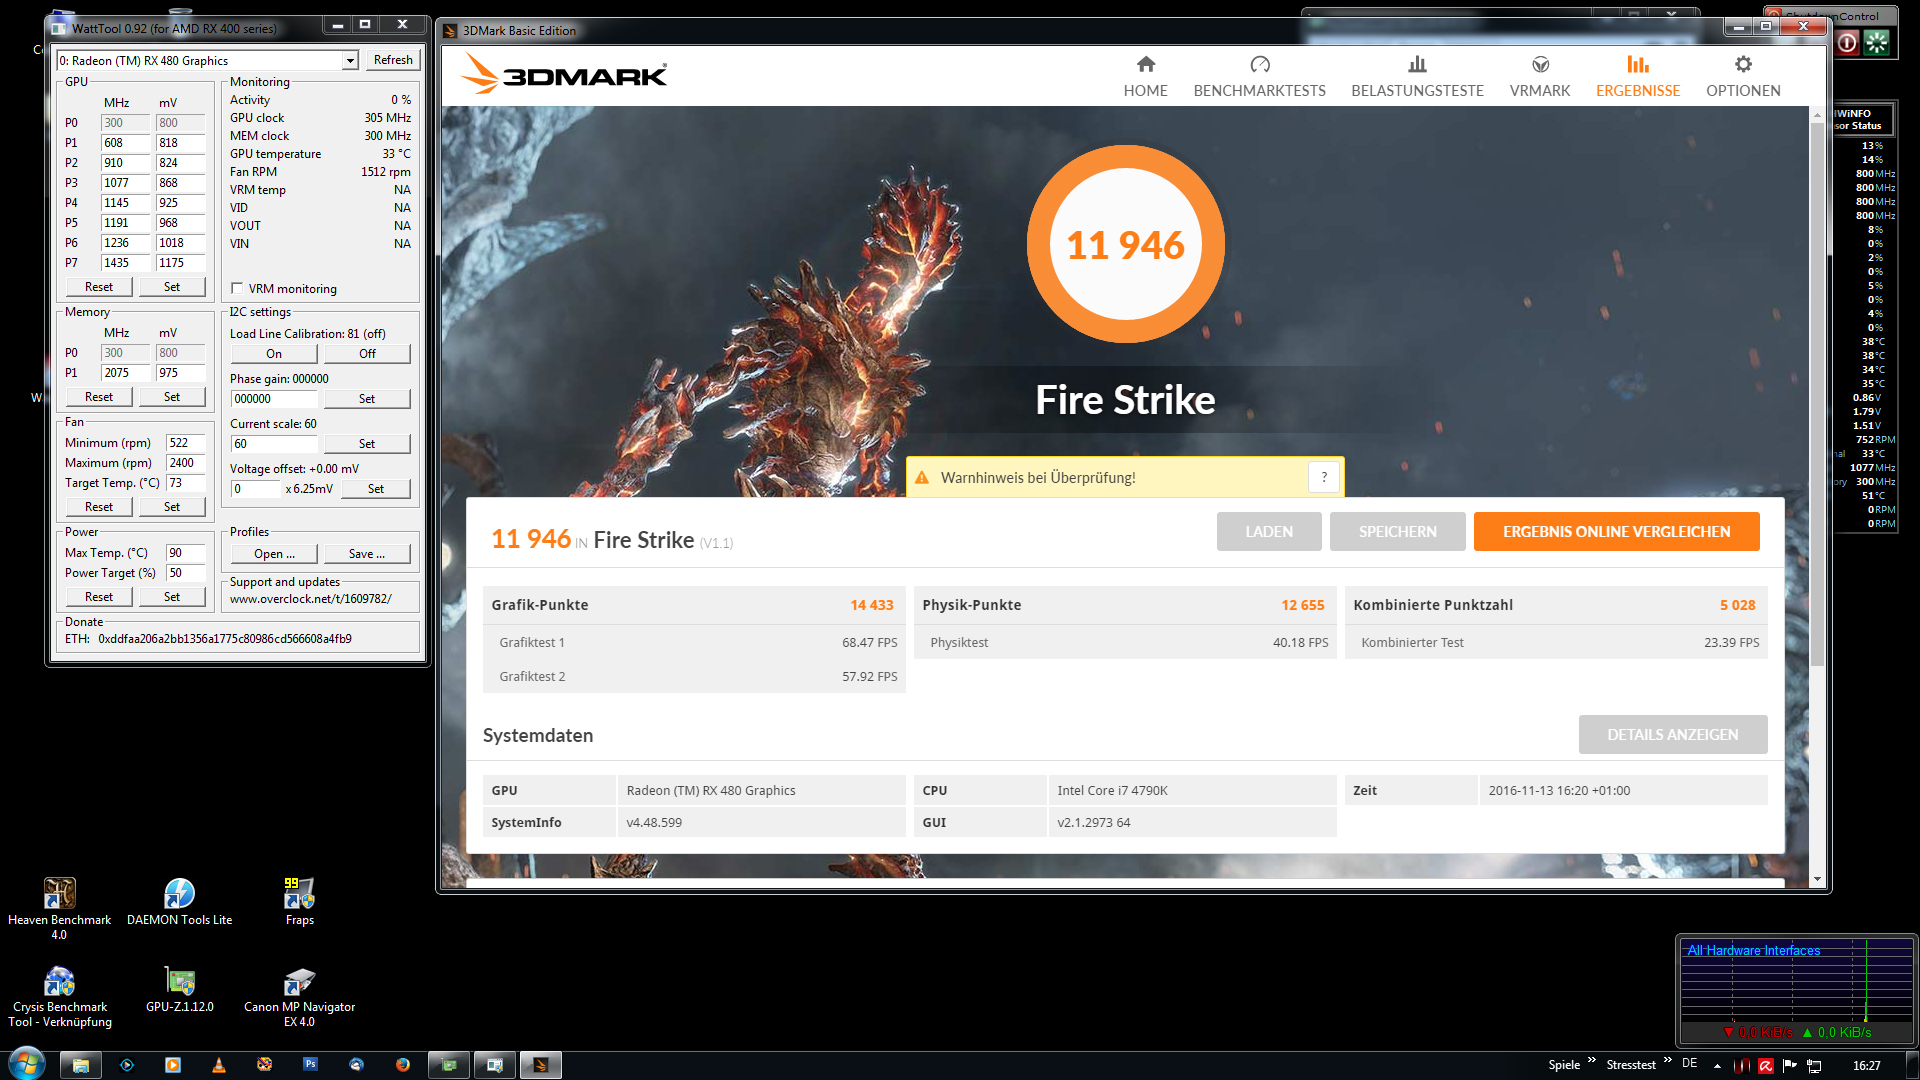The width and height of the screenshot is (1920, 1080).
Task: Click the Home house icon in 3DMark
Action: (1145, 65)
